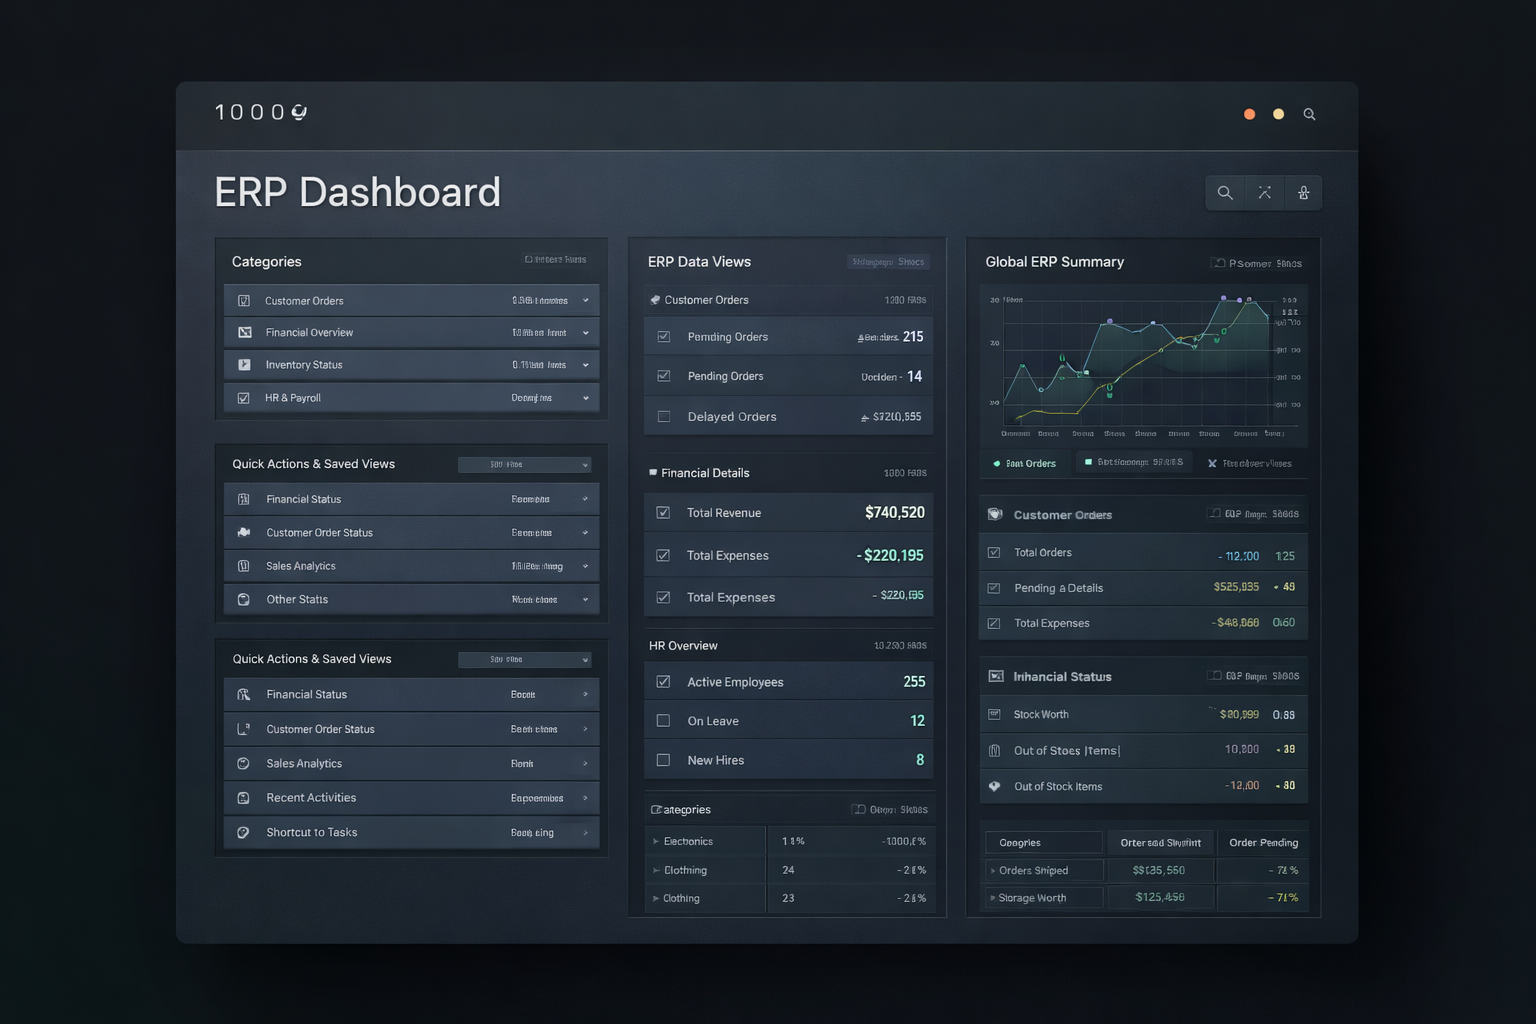Image resolution: width=1536 pixels, height=1024 pixels.
Task: Click the Stock Worth row icon
Action: 994,715
